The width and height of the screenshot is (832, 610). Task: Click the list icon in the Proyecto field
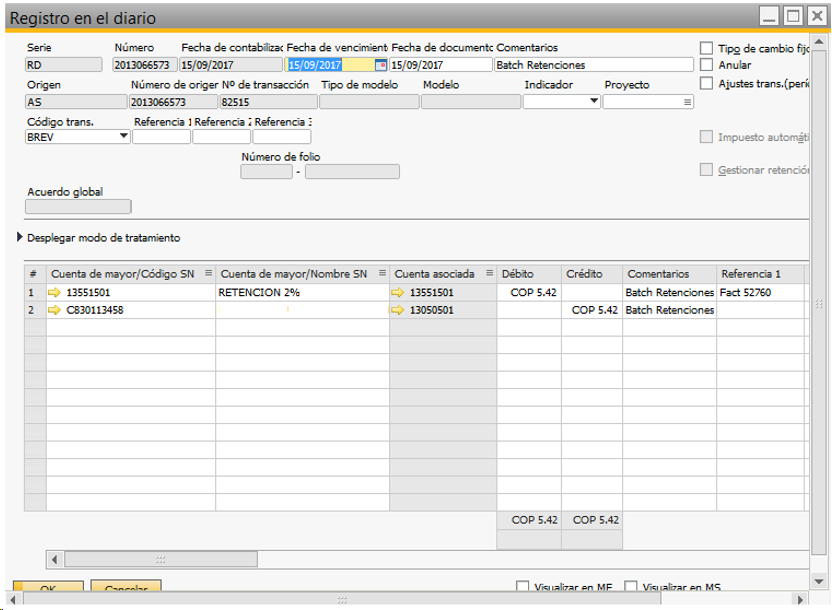click(x=687, y=101)
